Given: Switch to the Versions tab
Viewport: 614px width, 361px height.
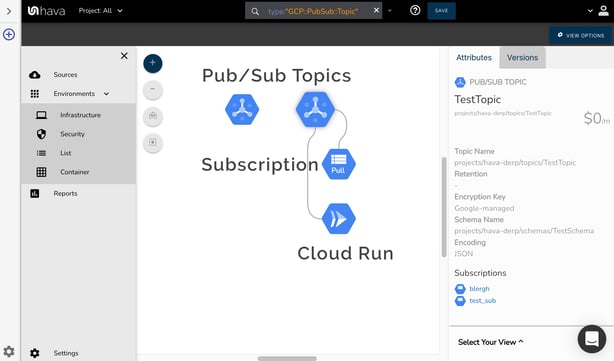Looking at the screenshot, I should tap(522, 58).
